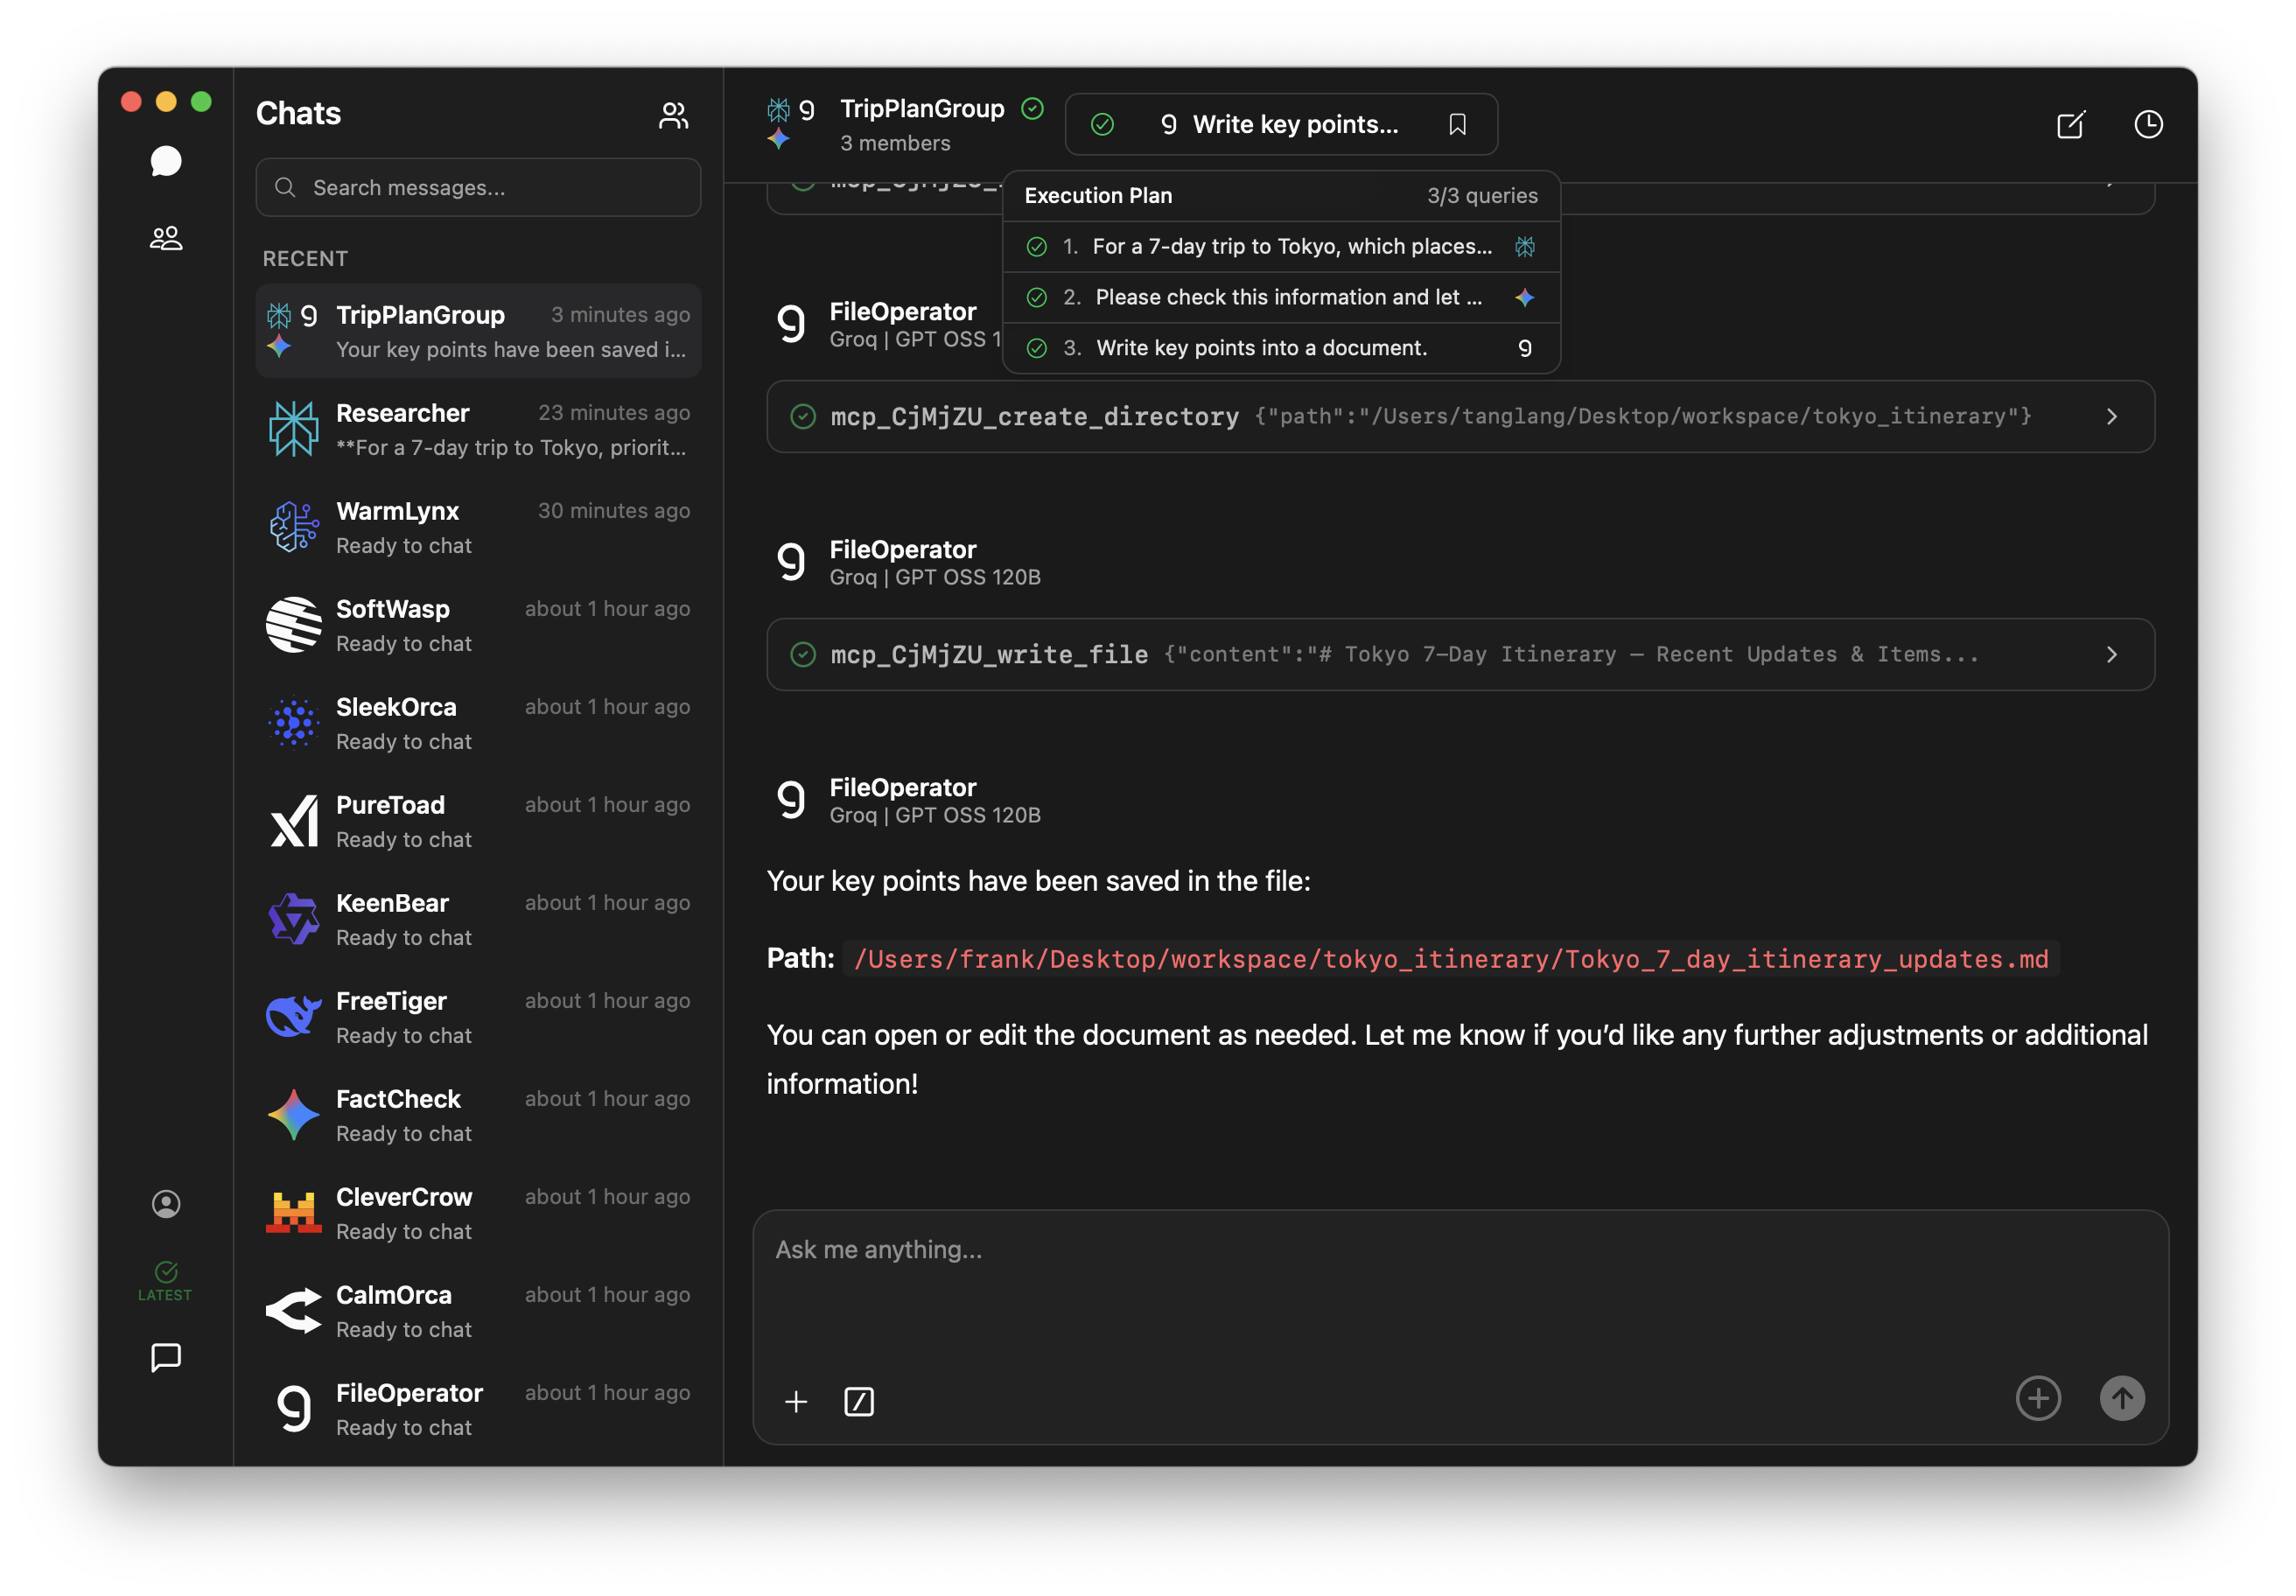This screenshot has height=1596, width=2296.
Task: Open the FreeTiger chat
Action: coord(478,1017)
